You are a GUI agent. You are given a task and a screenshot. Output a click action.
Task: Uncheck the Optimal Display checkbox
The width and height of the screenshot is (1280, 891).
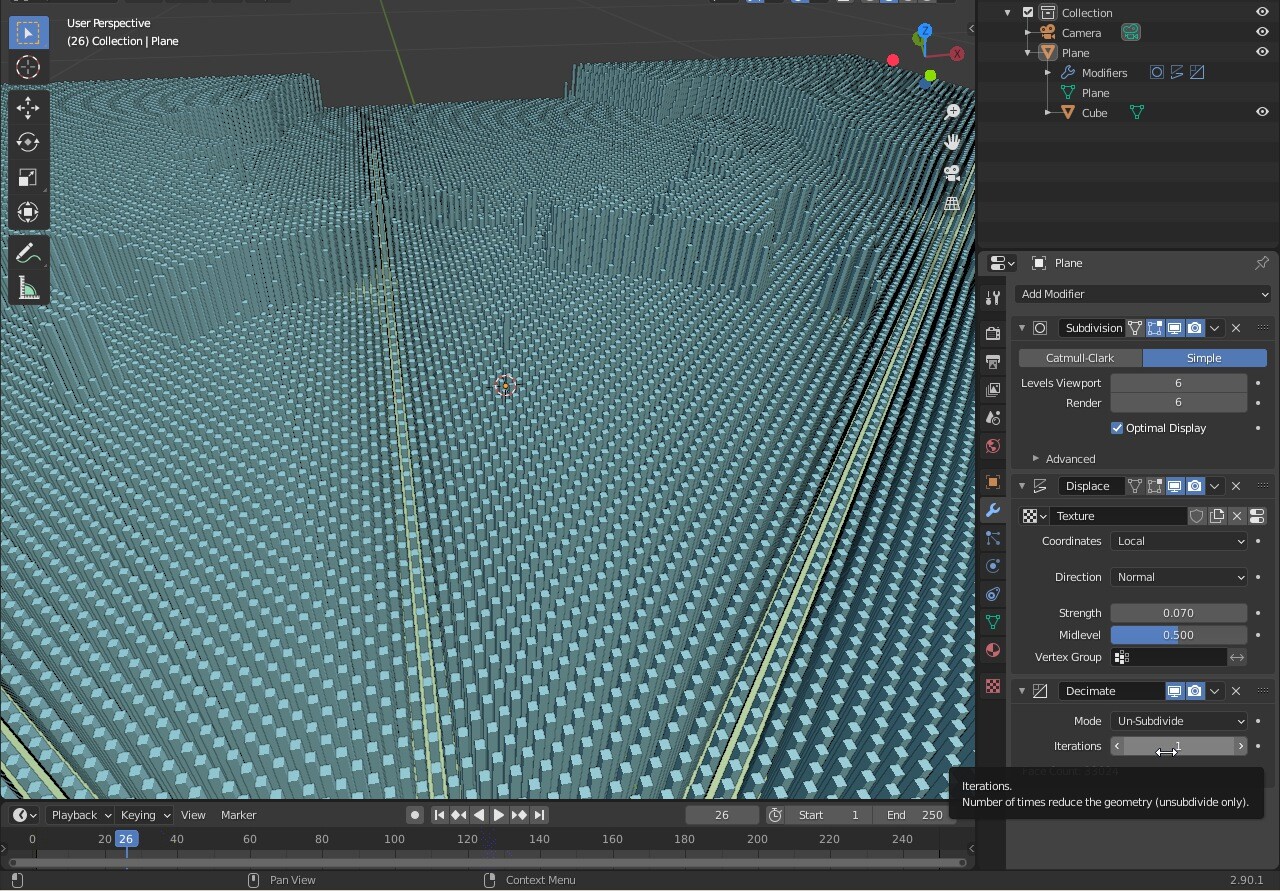1117,428
